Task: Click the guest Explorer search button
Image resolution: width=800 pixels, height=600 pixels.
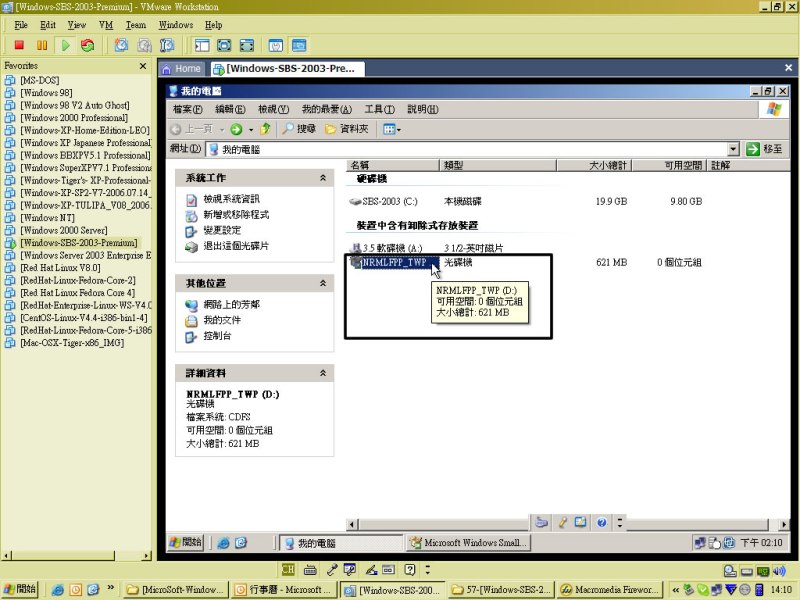Action: tap(299, 129)
